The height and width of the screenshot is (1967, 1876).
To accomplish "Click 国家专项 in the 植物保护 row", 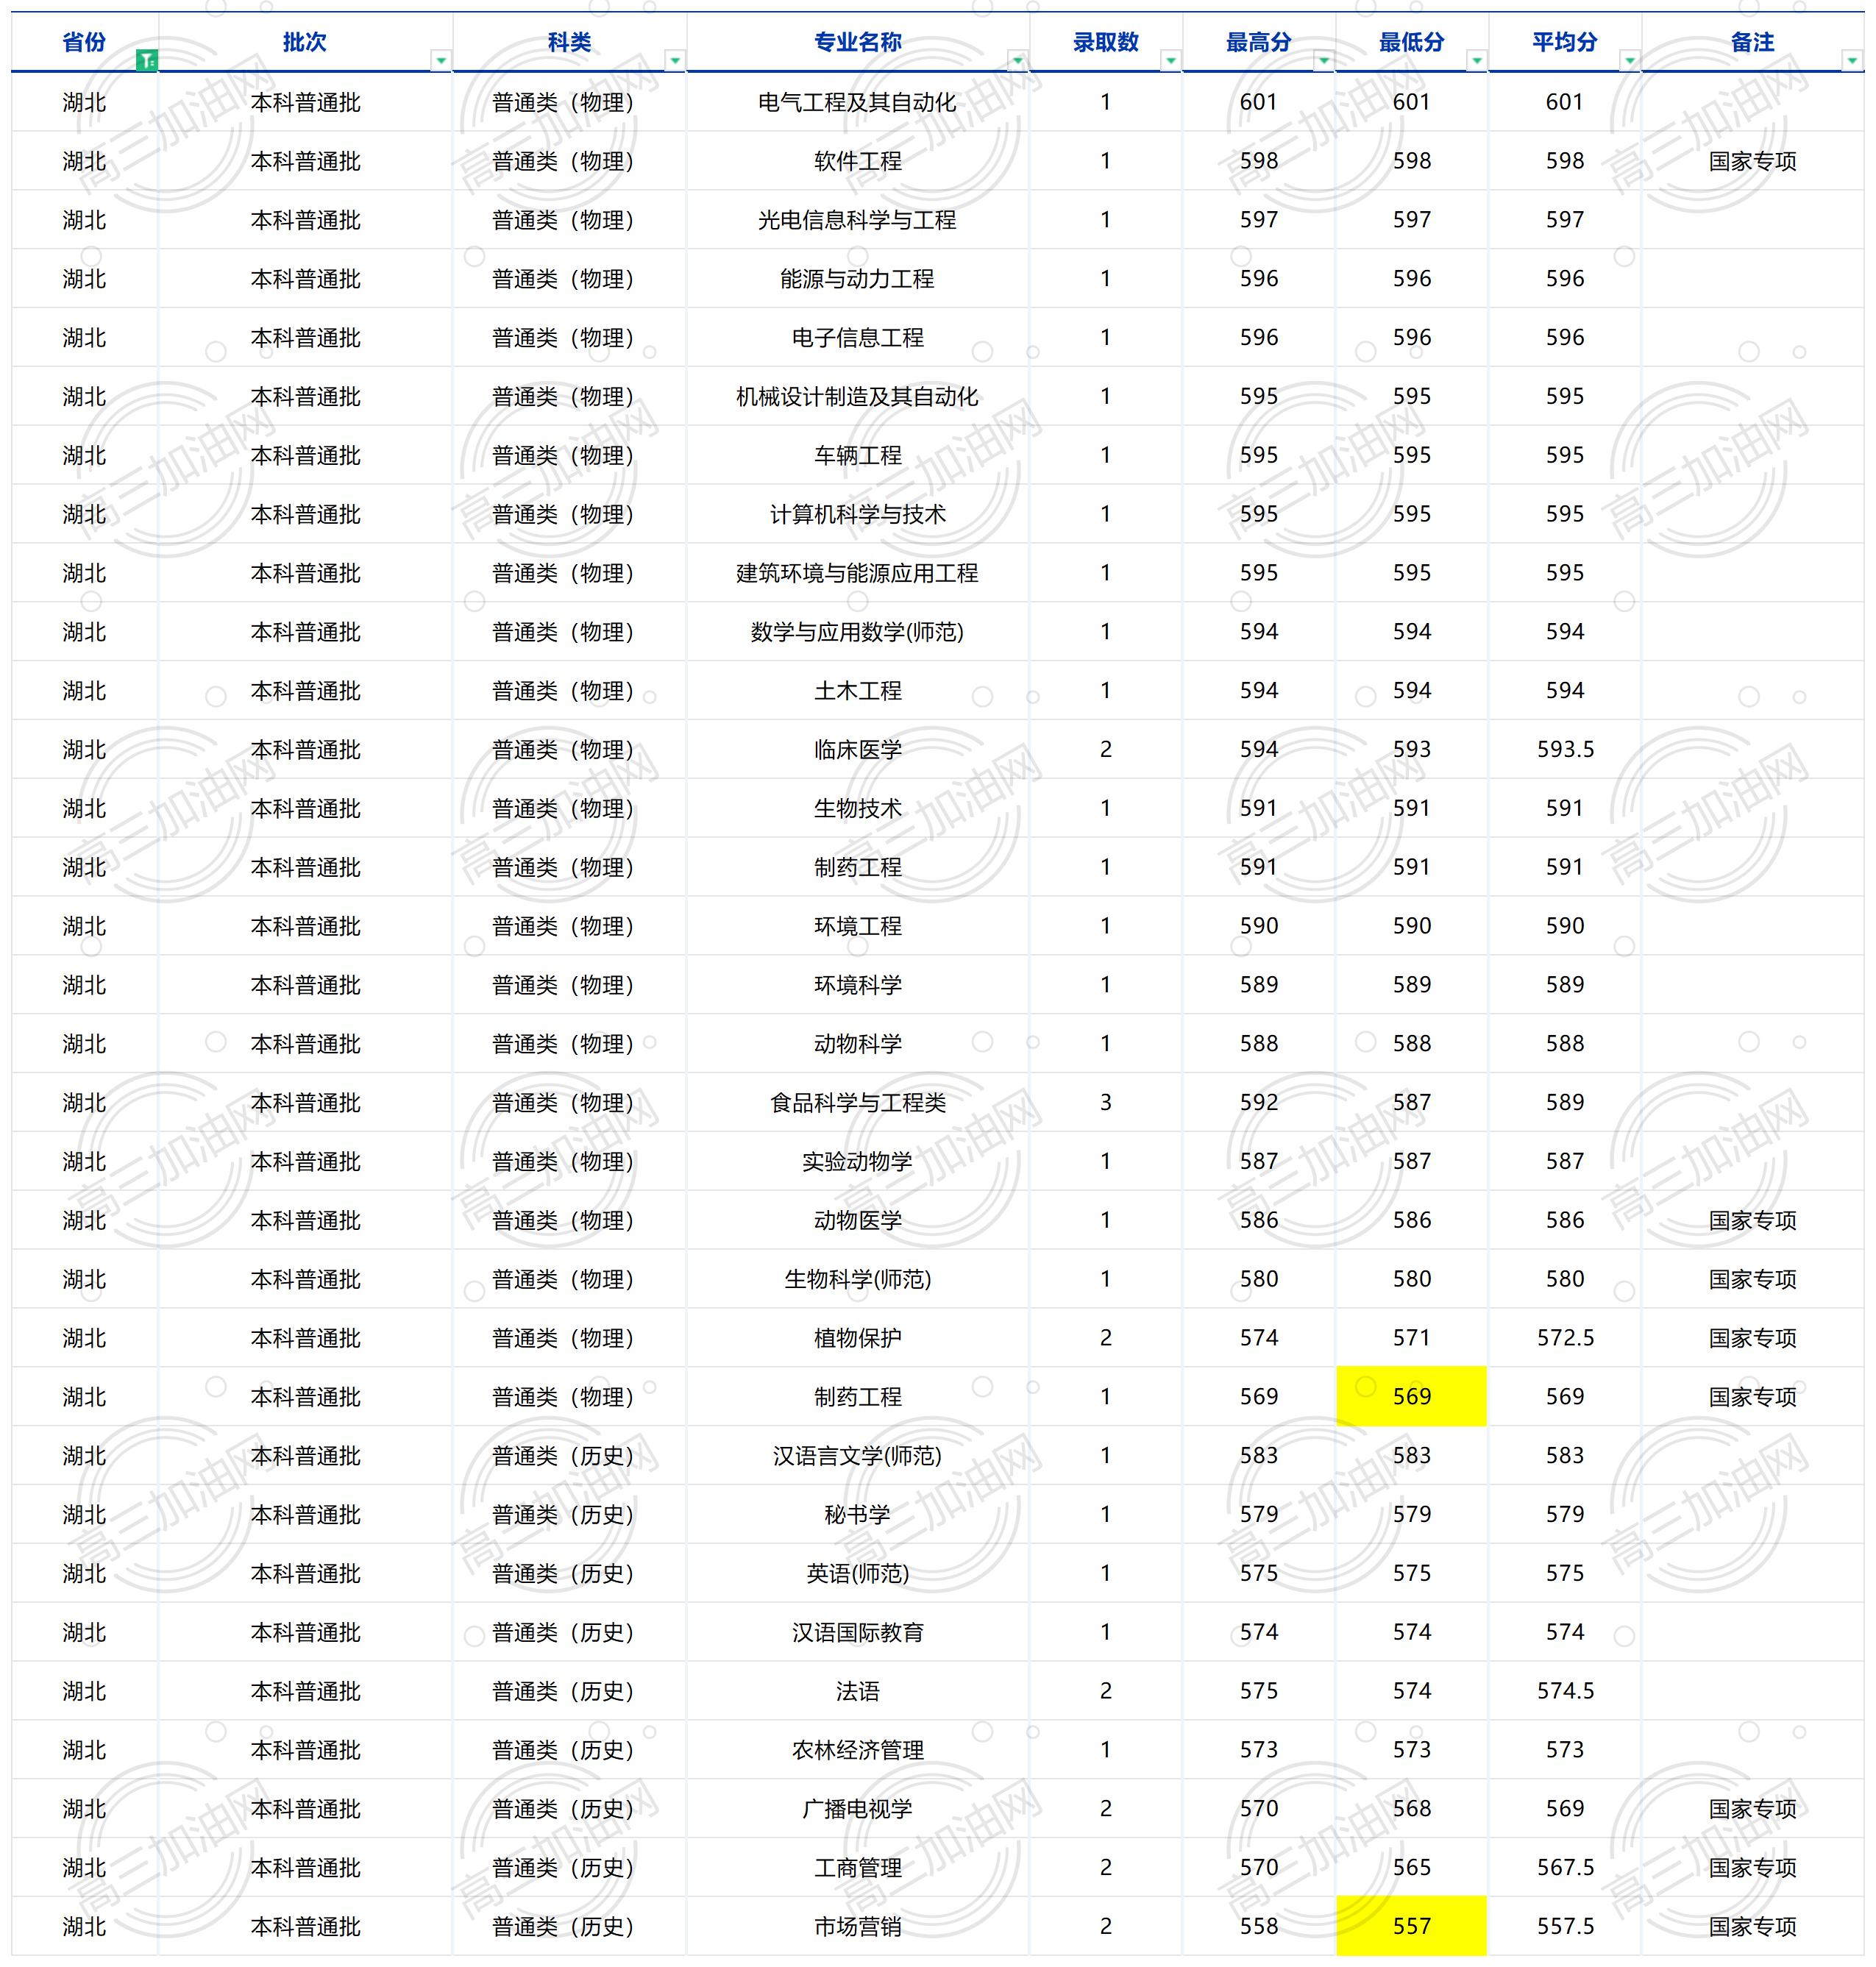I will [x=1752, y=1339].
